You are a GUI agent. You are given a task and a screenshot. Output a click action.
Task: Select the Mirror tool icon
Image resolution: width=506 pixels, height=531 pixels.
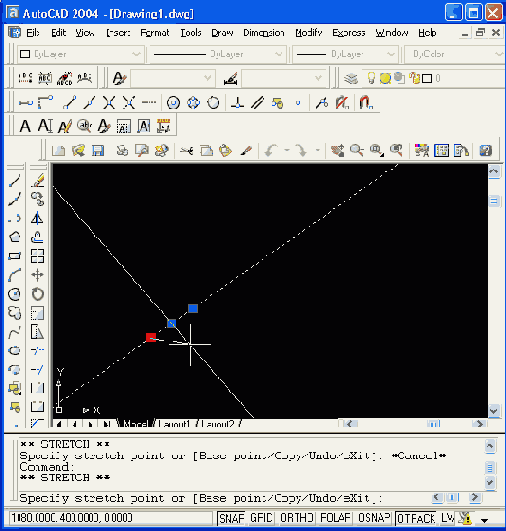37,218
